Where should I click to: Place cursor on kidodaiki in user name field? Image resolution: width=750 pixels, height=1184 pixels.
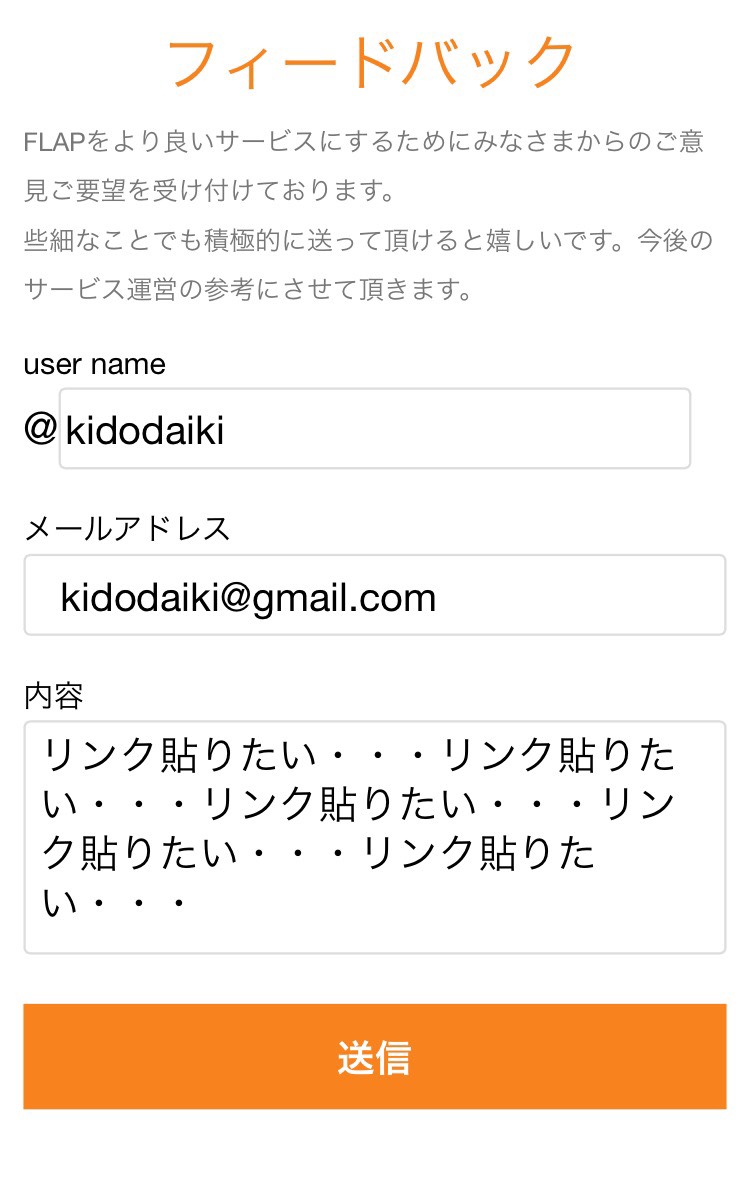pyautogui.click(x=145, y=432)
